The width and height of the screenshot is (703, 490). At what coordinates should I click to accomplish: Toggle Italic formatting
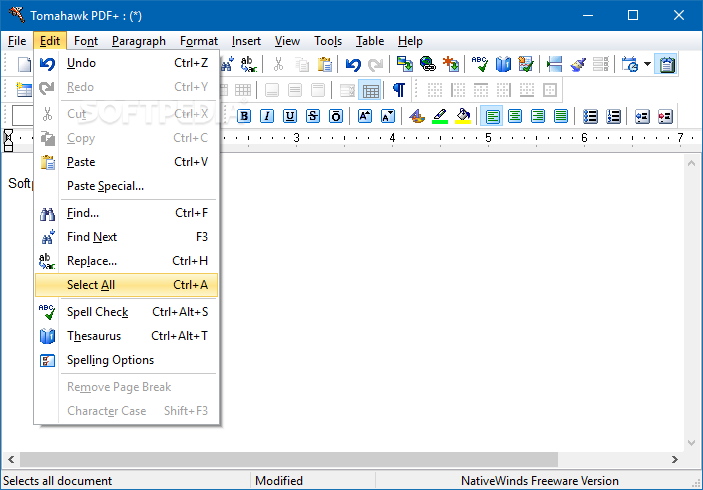267,116
